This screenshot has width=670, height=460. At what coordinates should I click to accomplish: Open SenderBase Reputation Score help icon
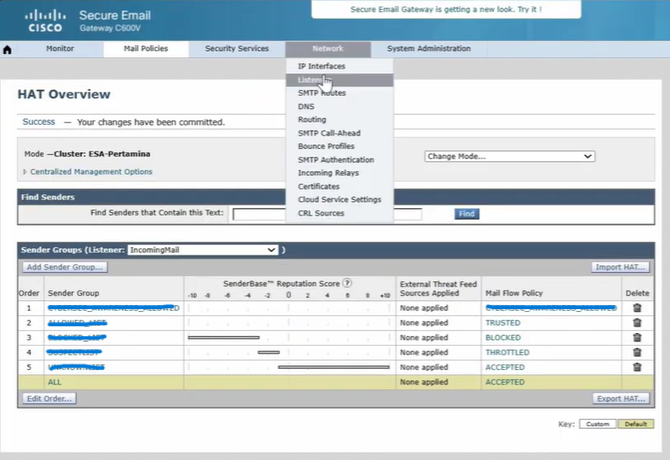click(x=348, y=284)
